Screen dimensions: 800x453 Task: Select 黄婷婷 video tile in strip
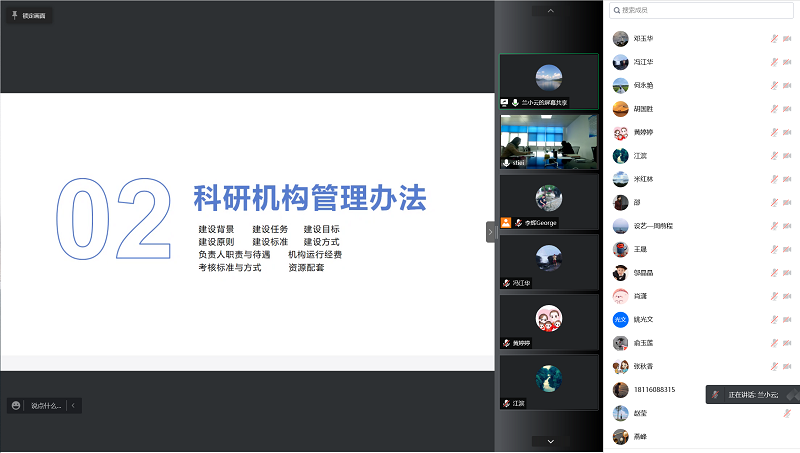549,320
